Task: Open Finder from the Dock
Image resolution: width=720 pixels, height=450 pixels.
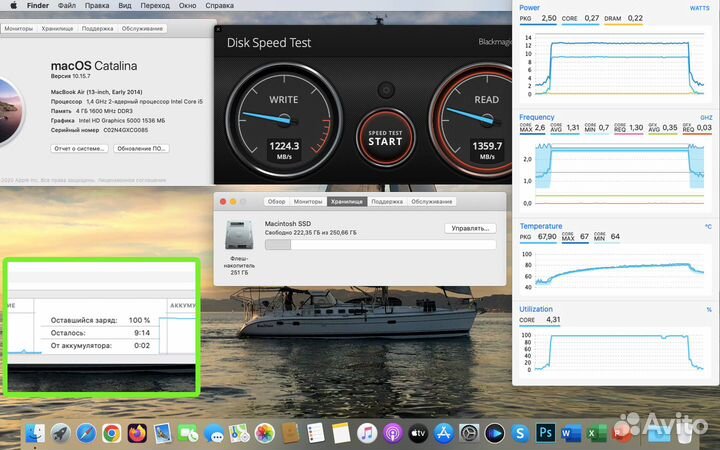Action: click(x=35, y=433)
